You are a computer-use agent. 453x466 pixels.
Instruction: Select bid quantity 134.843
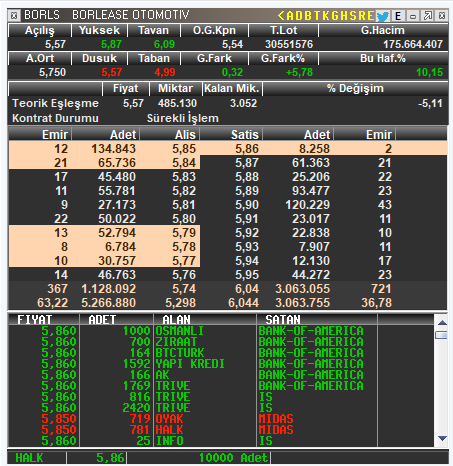[113, 149]
